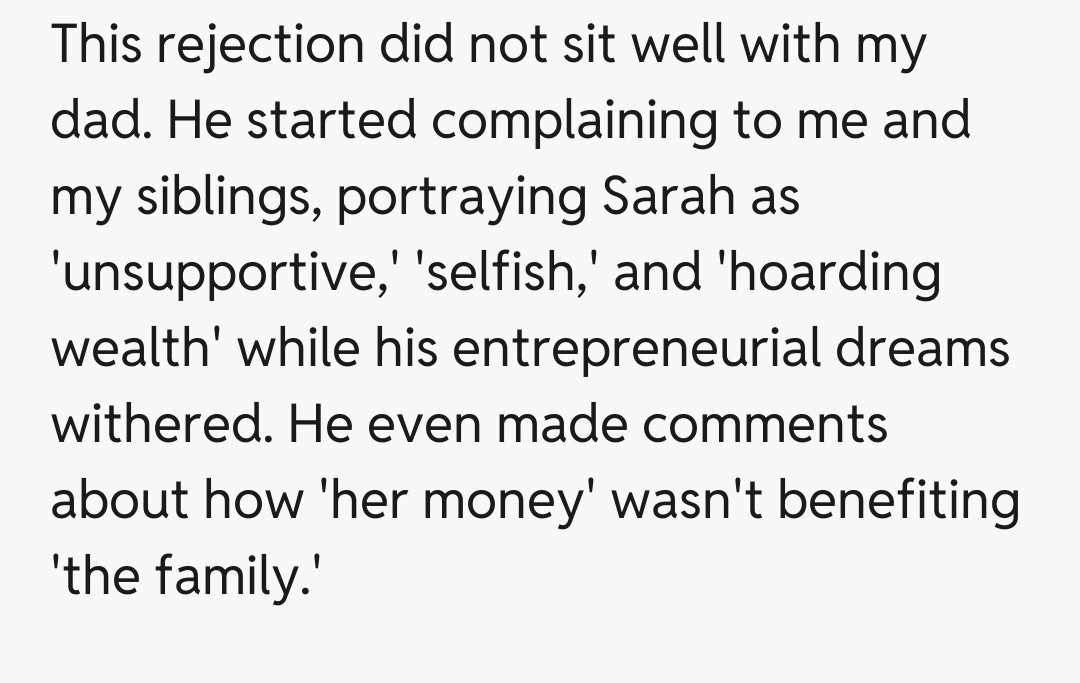
Task: Click the word 'started' in second line
Action: 331,122
